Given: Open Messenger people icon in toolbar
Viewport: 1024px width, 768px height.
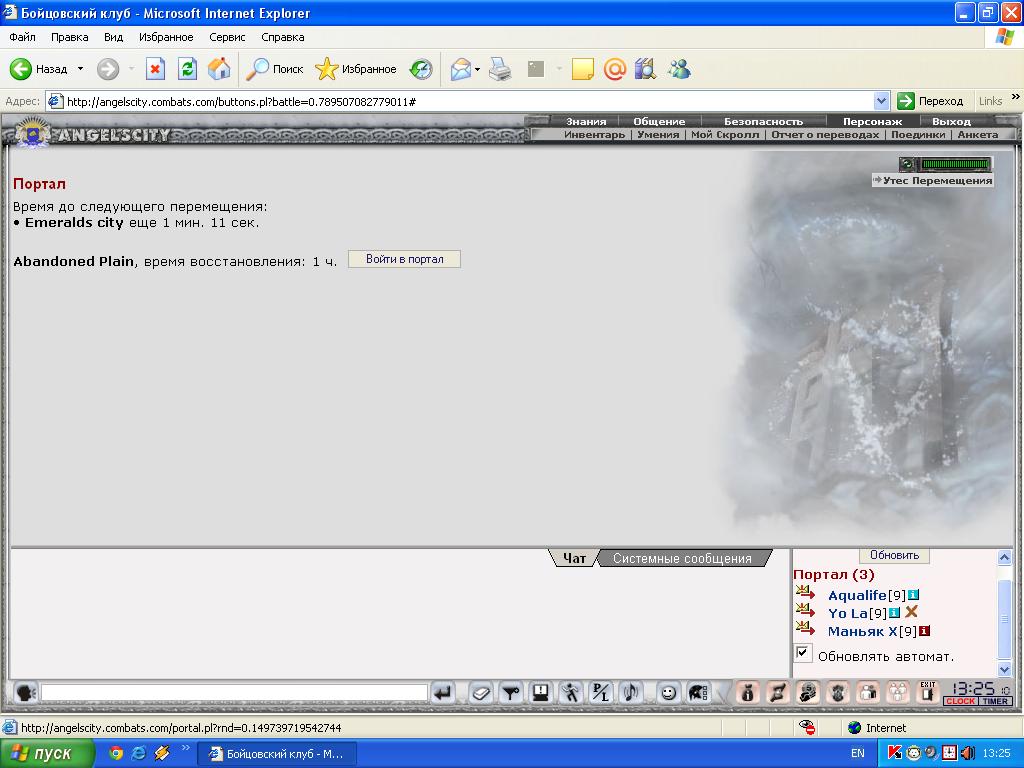Looking at the screenshot, I should pos(679,69).
